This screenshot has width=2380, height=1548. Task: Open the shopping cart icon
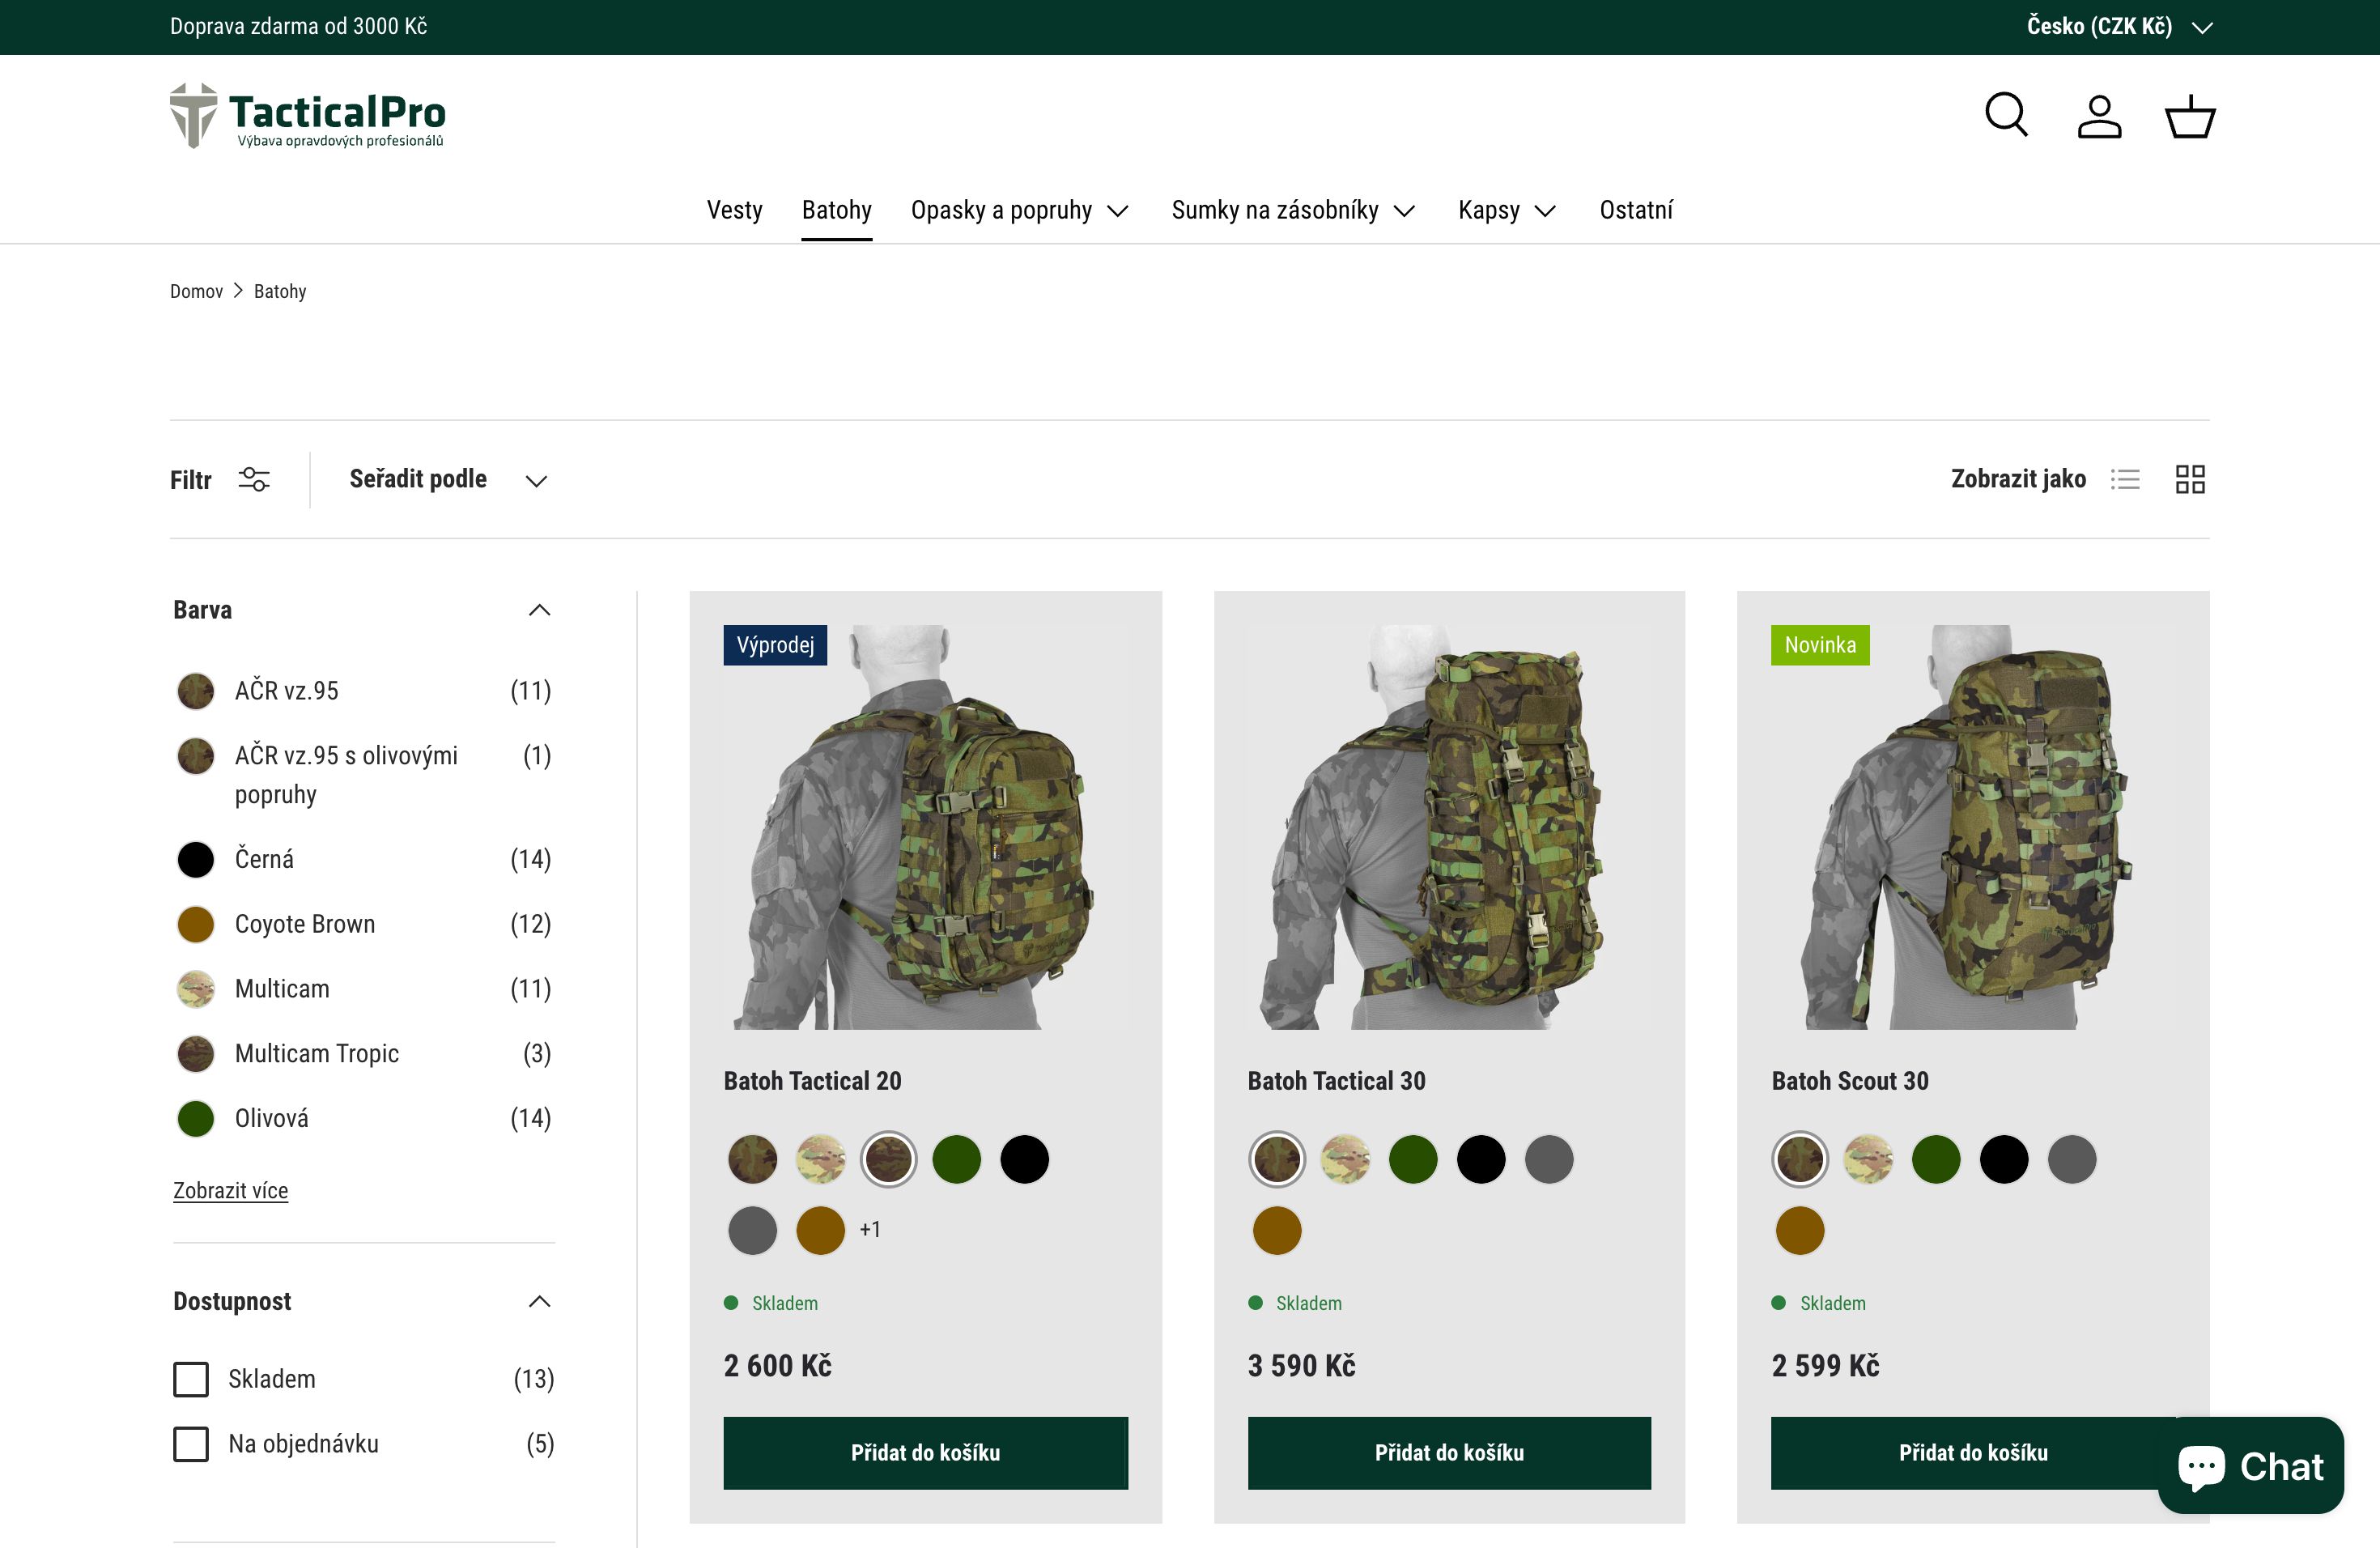pos(2189,115)
